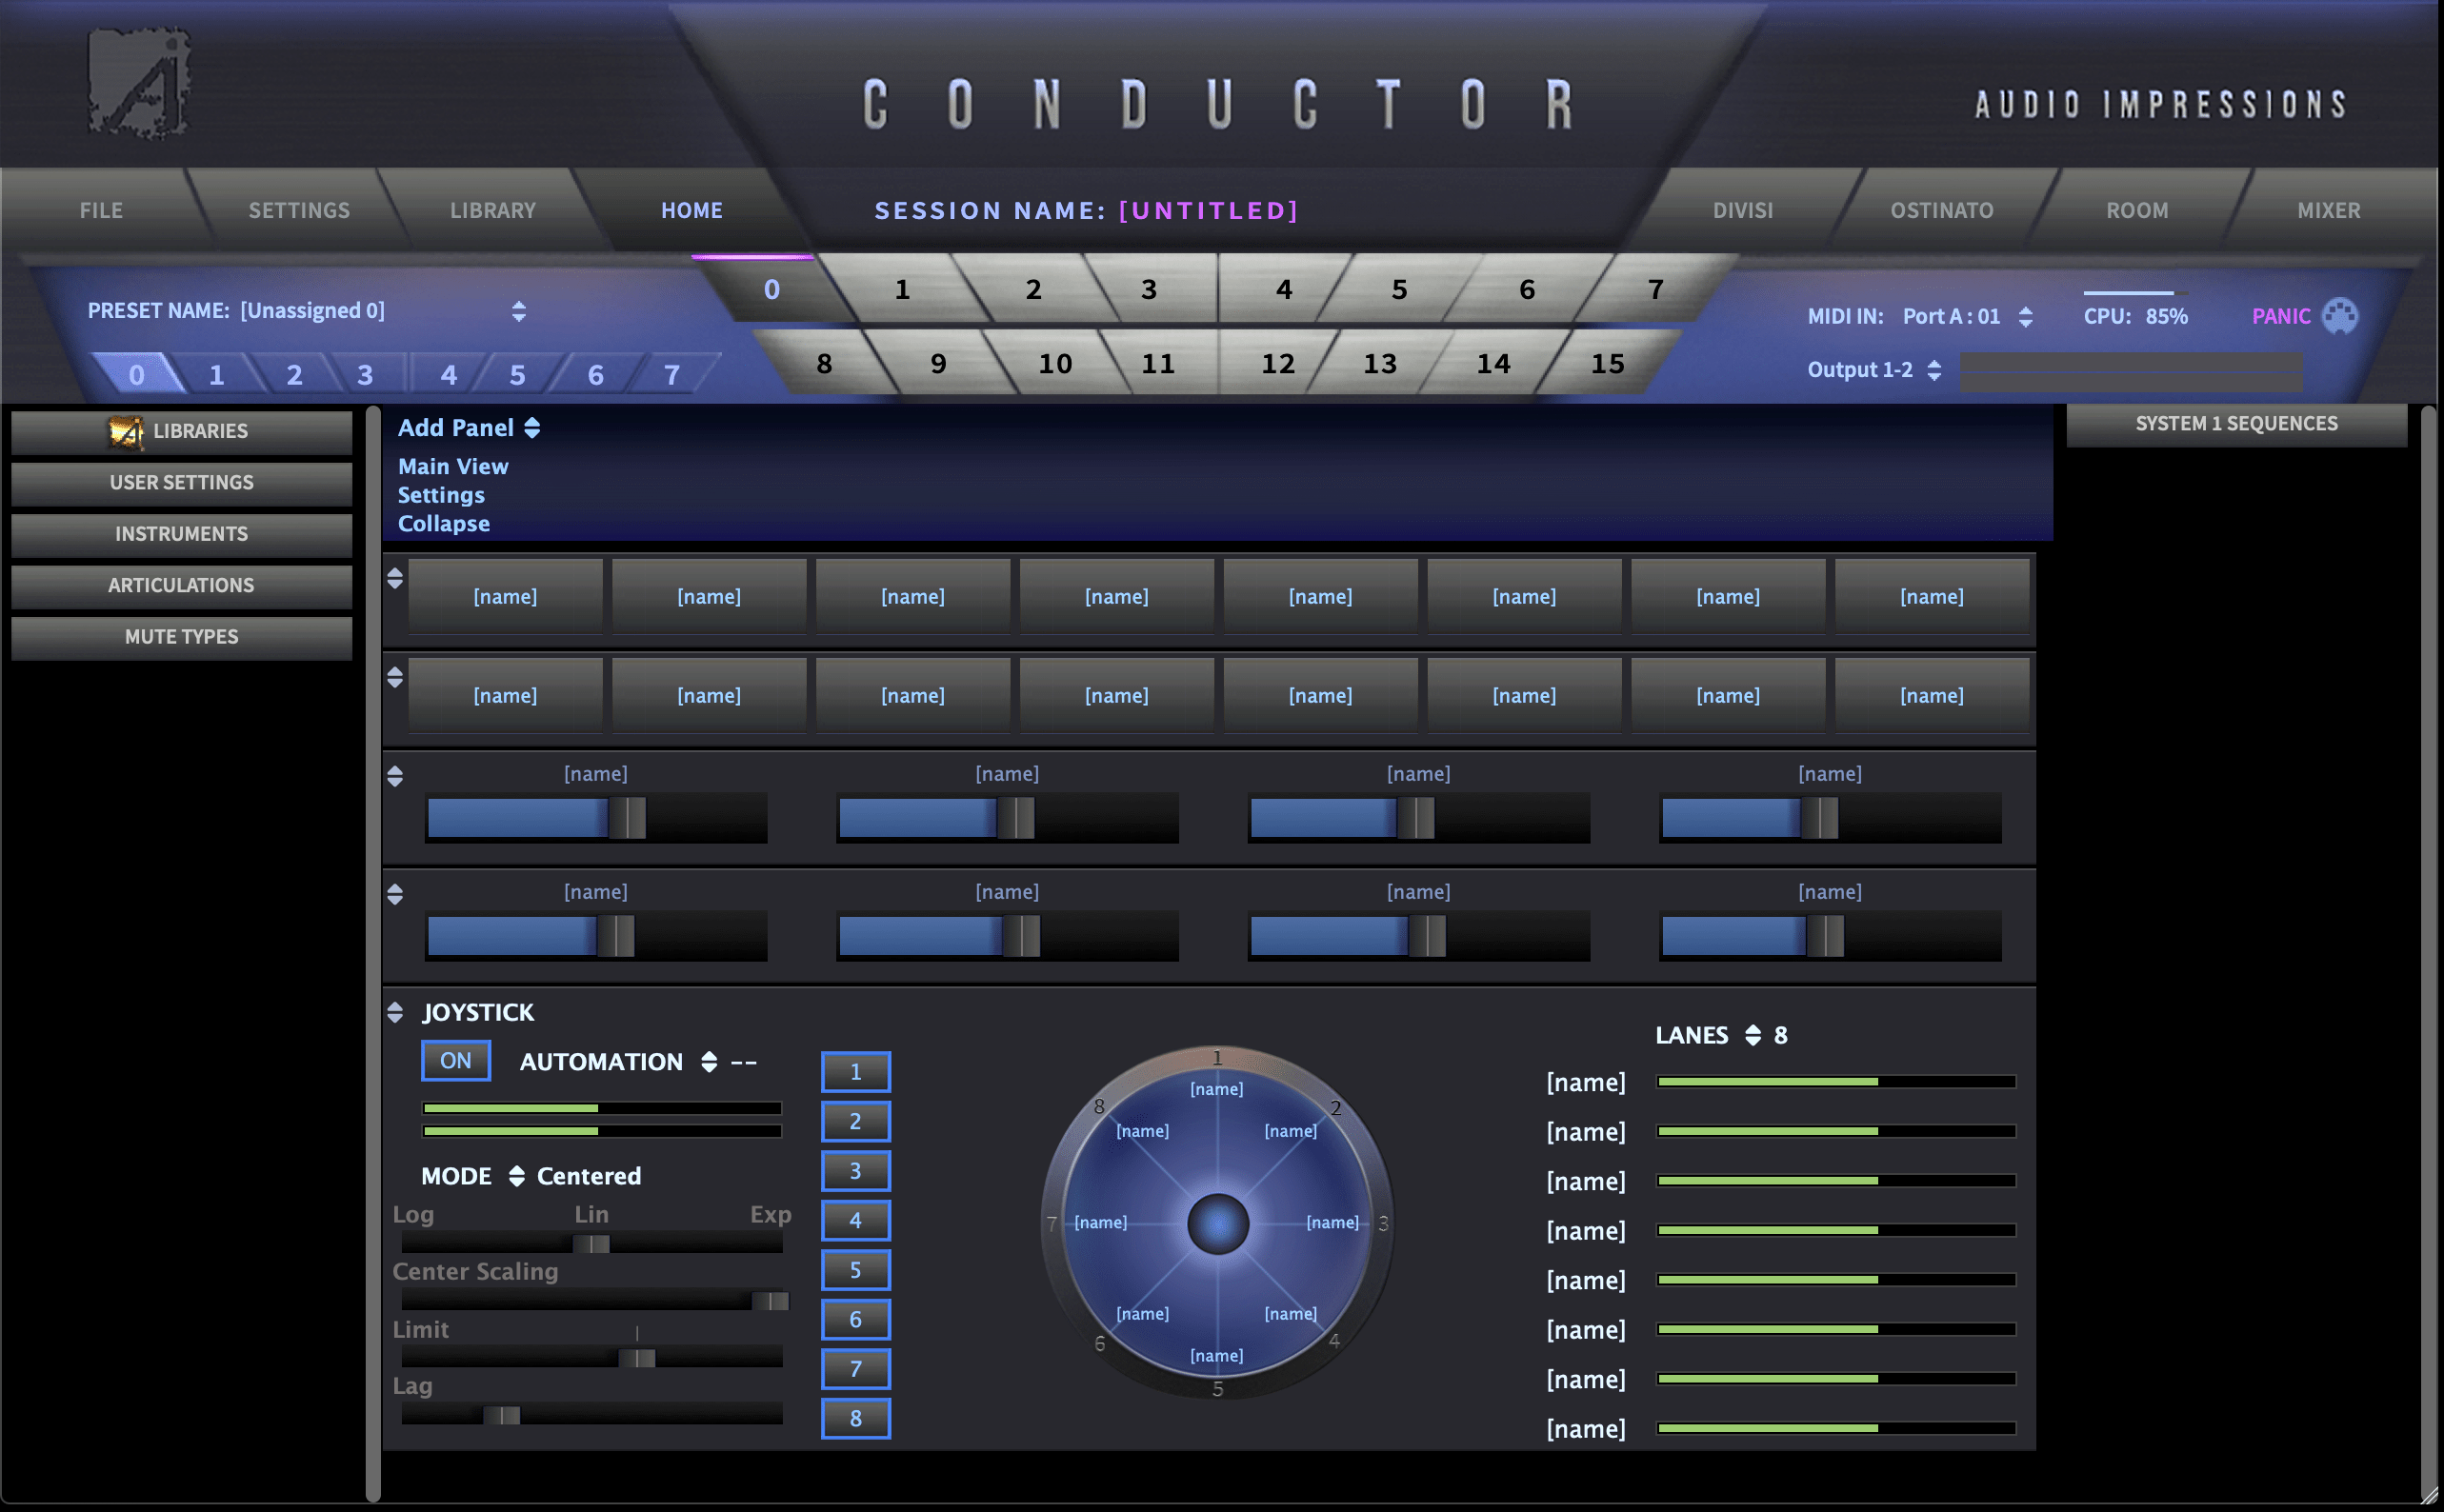
Task: Select channel slot 15
Action: pos(1608,363)
